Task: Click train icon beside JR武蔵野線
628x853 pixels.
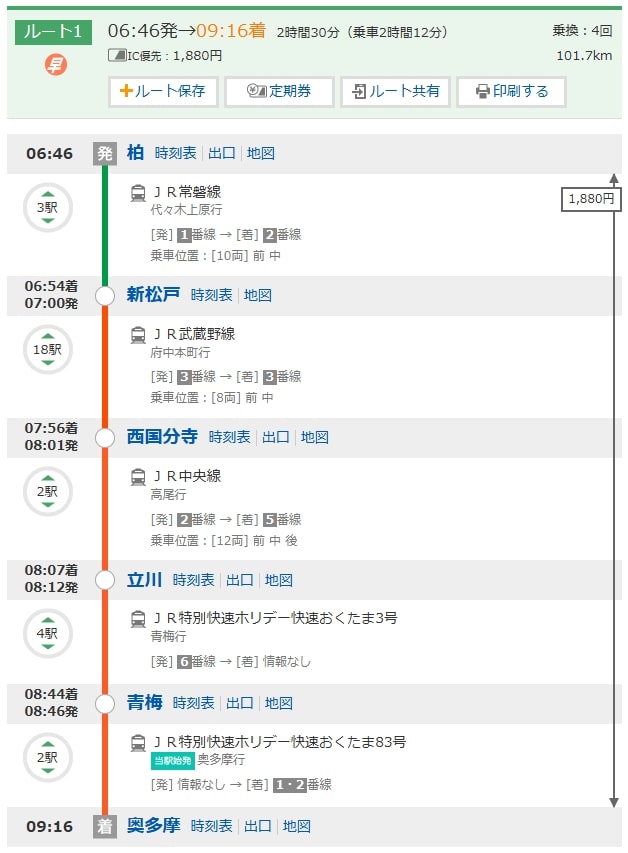Action: pos(138,334)
